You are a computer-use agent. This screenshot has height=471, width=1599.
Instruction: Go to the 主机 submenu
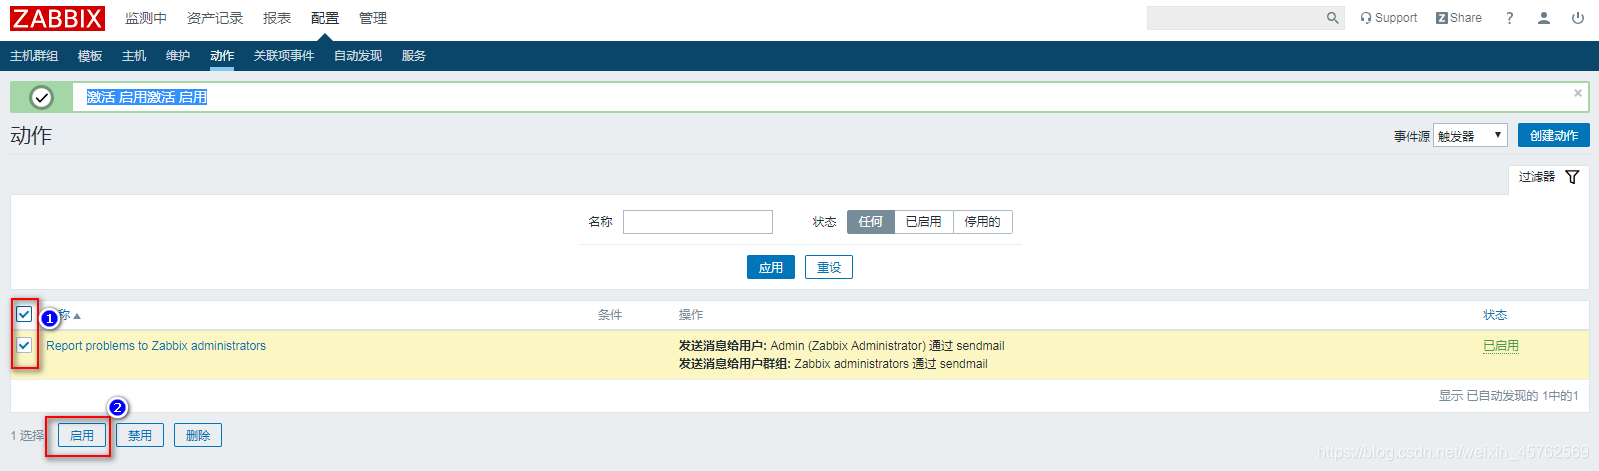pyautogui.click(x=134, y=56)
